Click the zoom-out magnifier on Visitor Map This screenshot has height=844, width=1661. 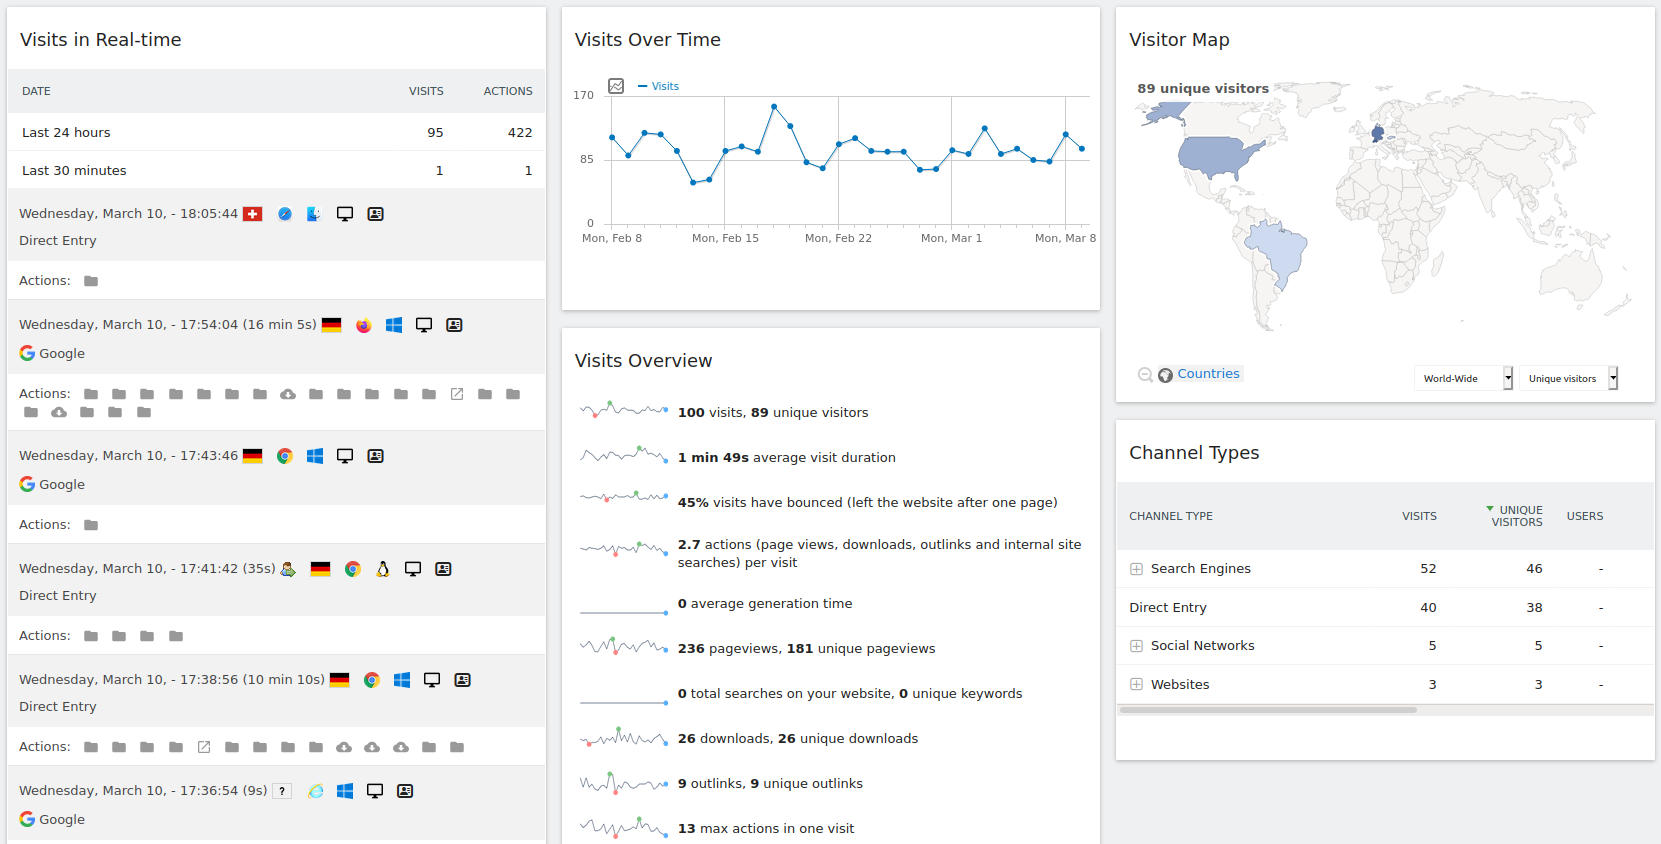1145,375
